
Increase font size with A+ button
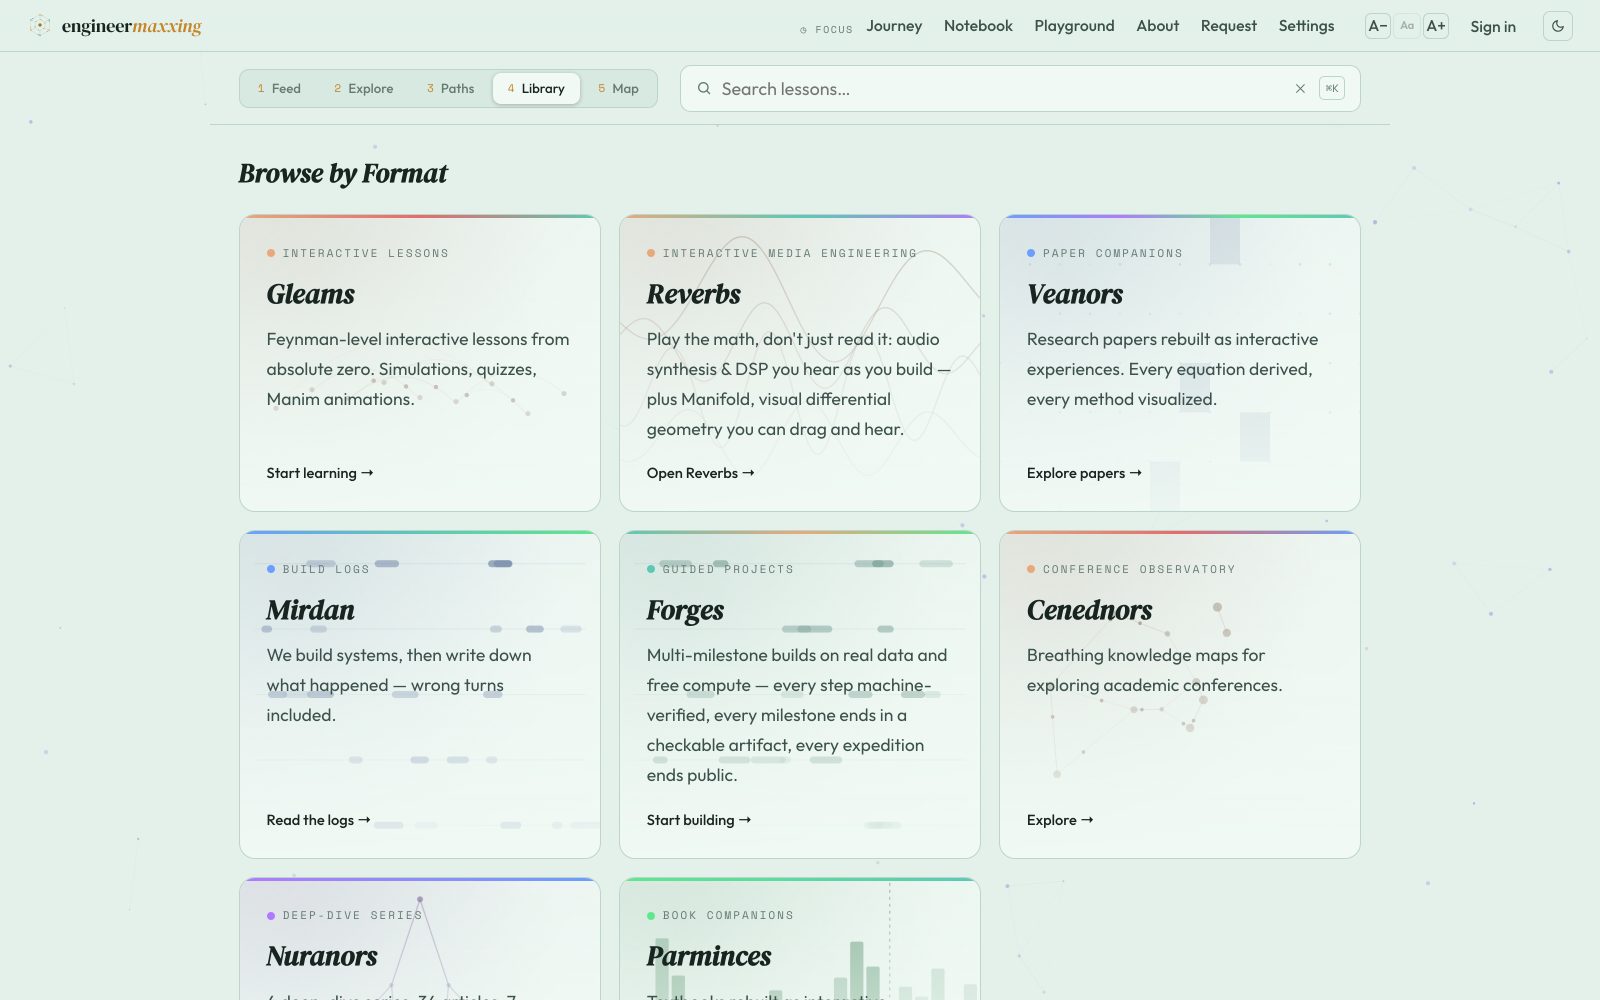1436,26
